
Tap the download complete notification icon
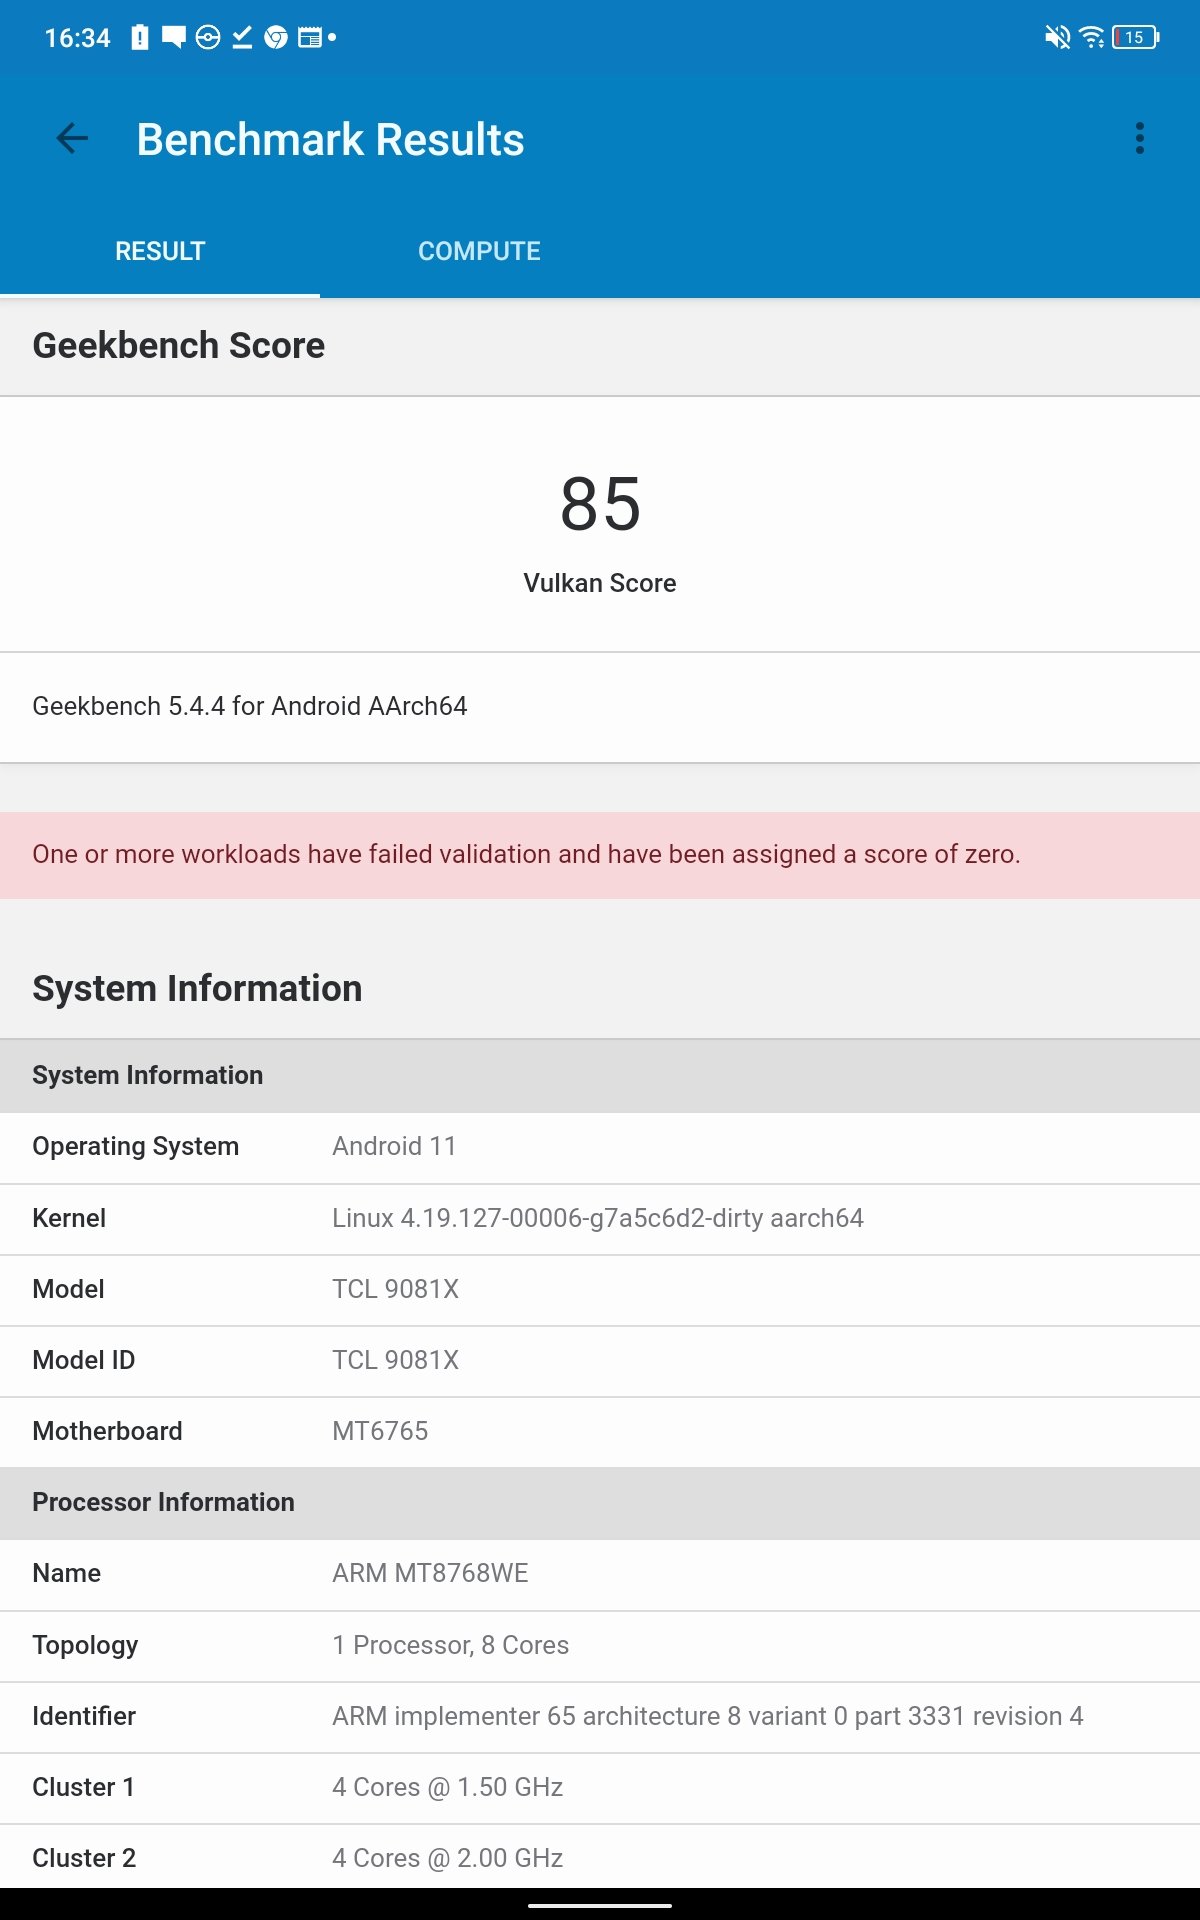tap(242, 37)
